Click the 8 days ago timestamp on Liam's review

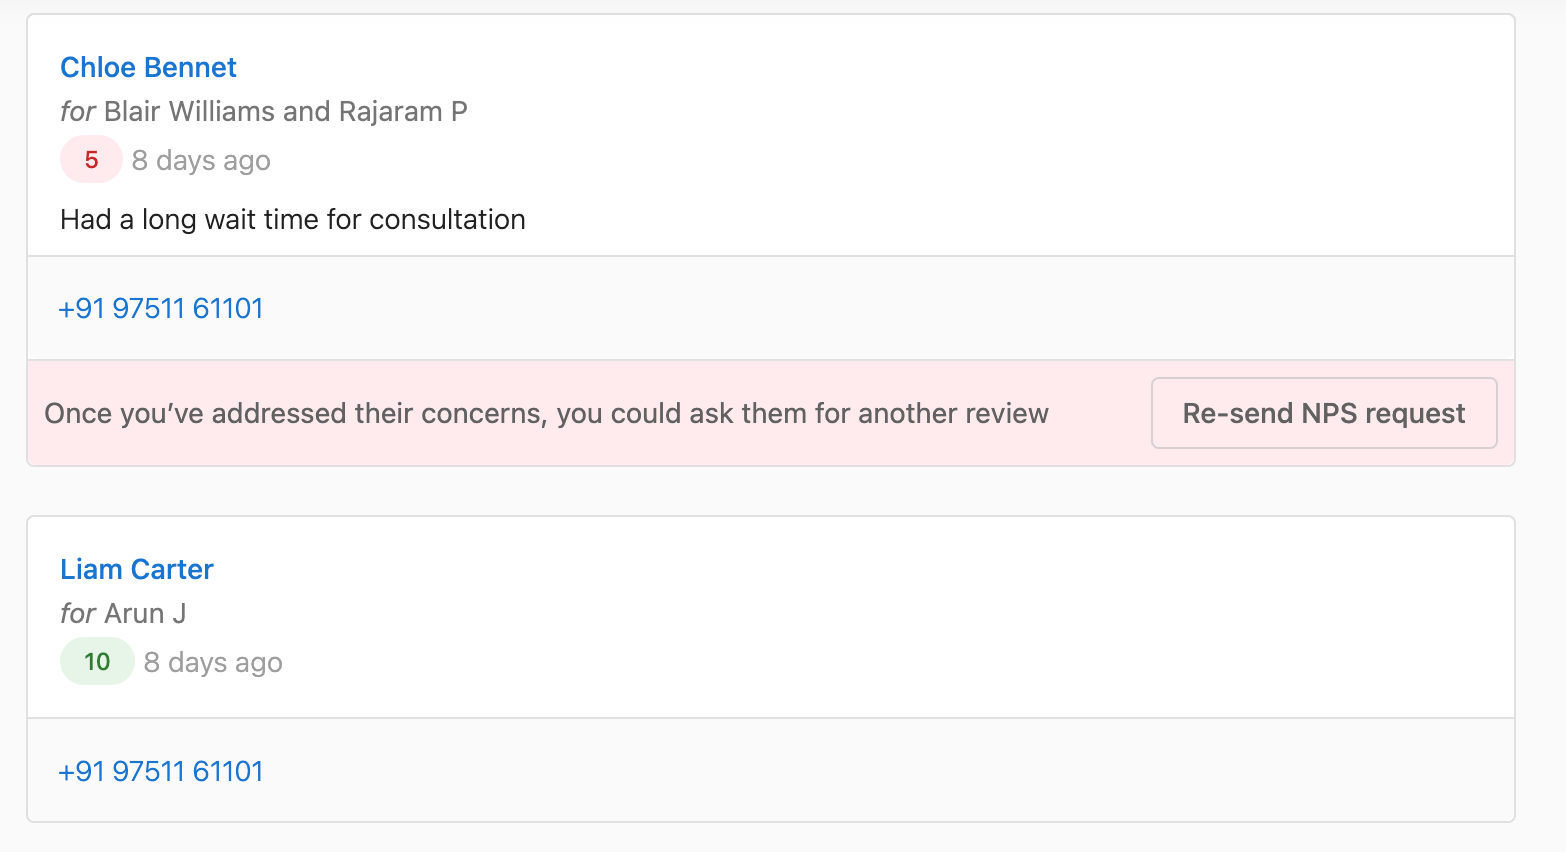tap(213, 662)
